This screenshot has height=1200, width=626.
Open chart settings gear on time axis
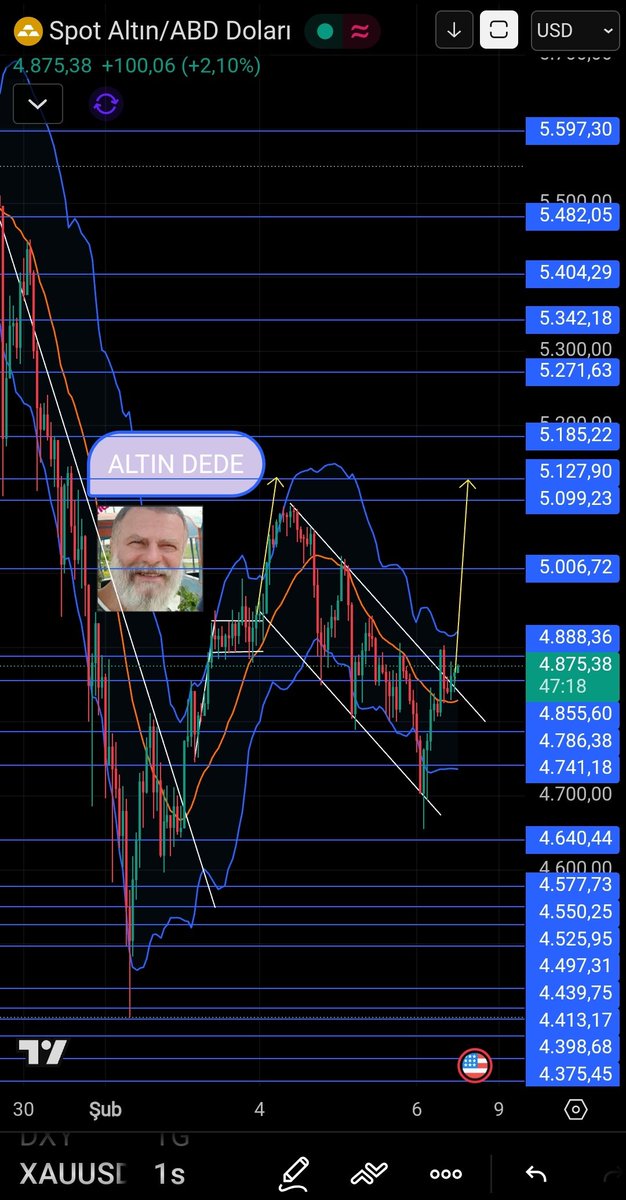(x=576, y=1109)
